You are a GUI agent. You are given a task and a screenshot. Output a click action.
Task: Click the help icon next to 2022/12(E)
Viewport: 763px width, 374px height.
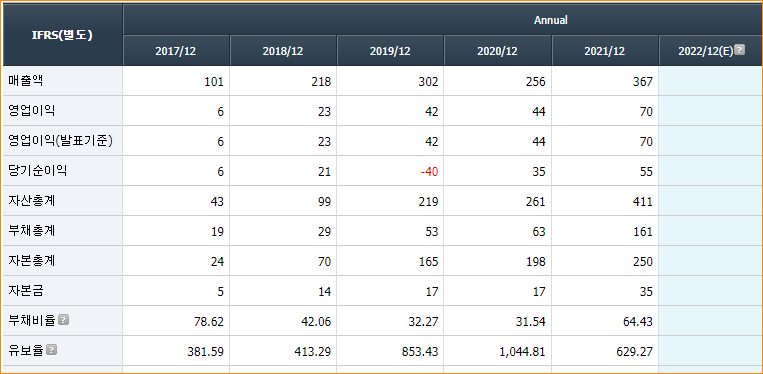pos(739,50)
